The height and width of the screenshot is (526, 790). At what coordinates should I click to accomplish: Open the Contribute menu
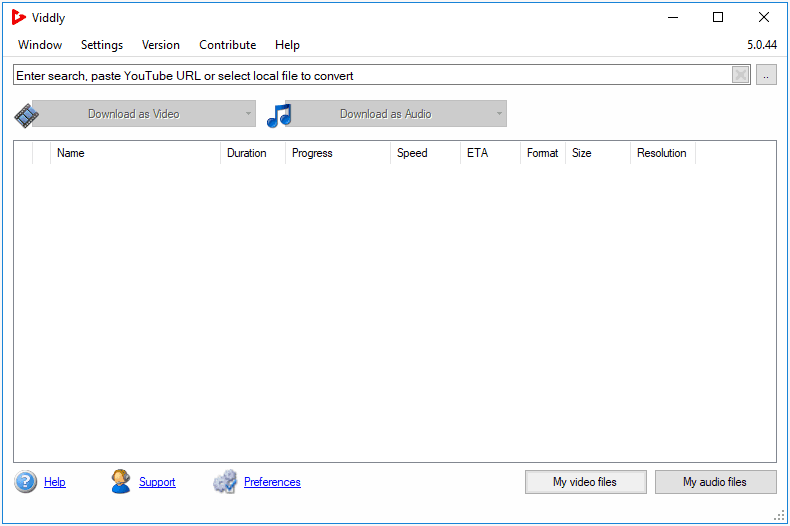click(x=228, y=45)
